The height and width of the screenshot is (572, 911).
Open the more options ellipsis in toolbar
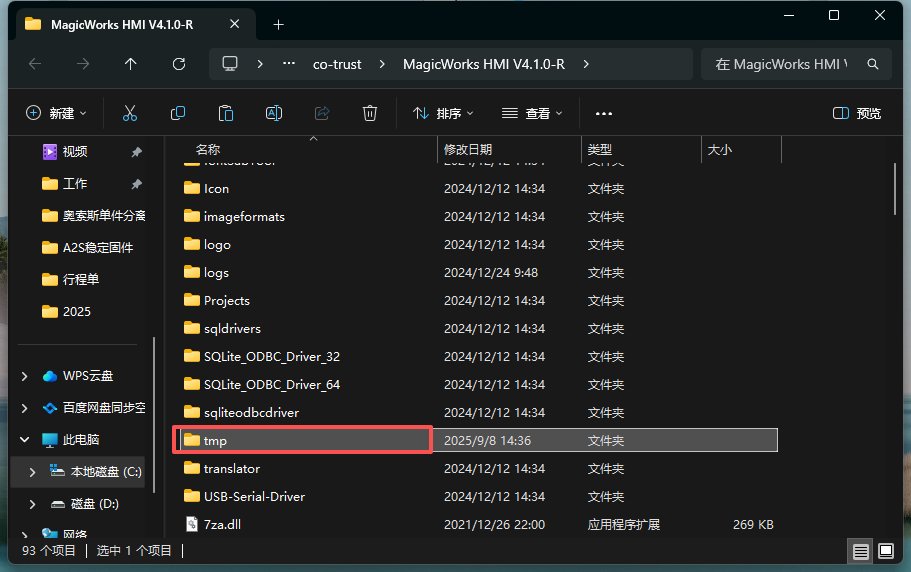[604, 113]
